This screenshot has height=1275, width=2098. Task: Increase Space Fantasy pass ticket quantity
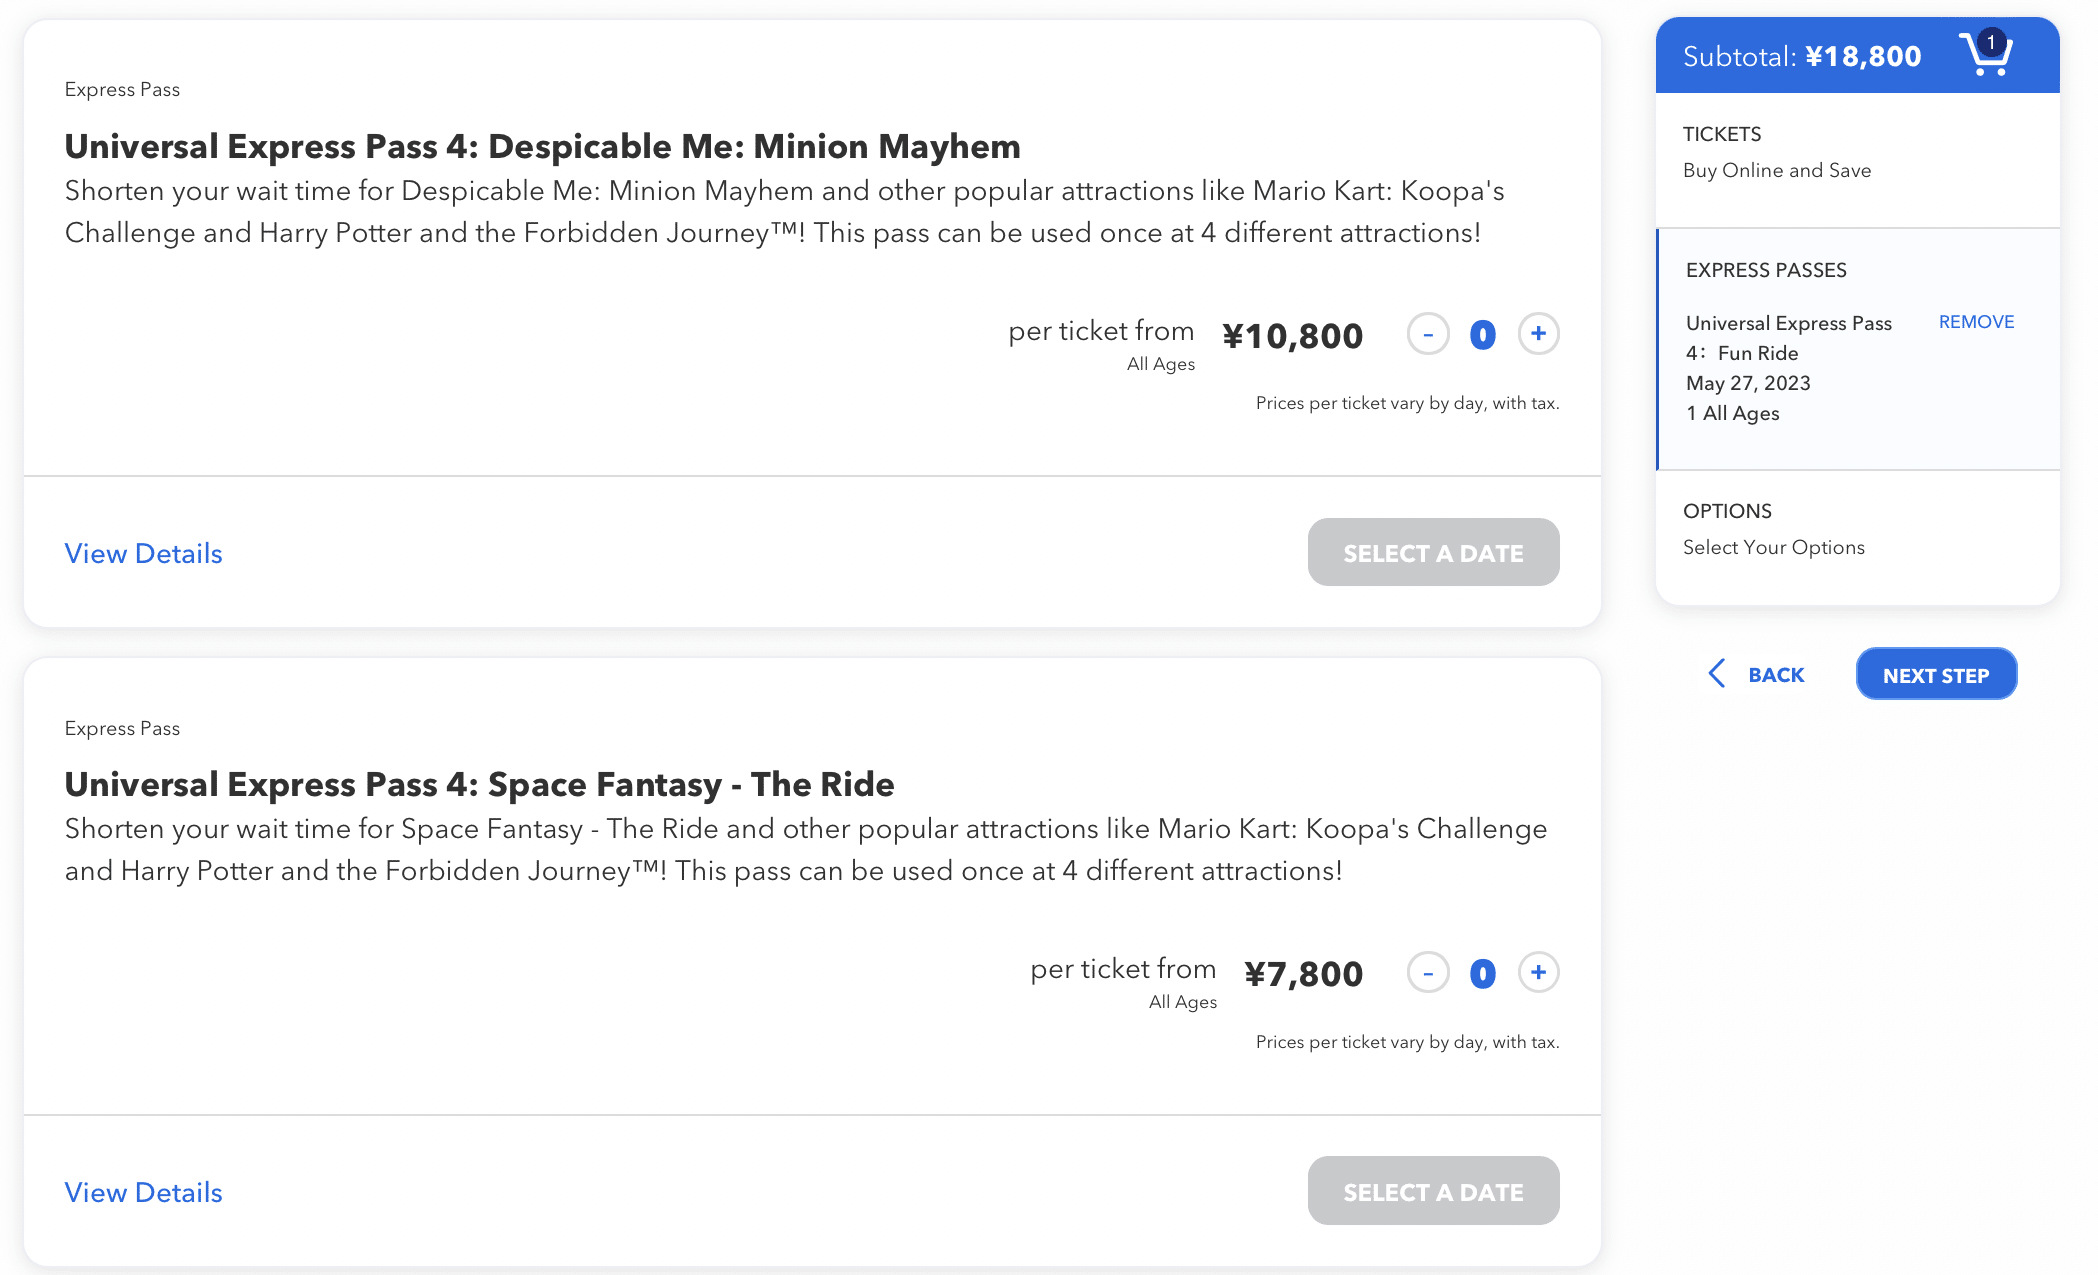tap(1538, 972)
